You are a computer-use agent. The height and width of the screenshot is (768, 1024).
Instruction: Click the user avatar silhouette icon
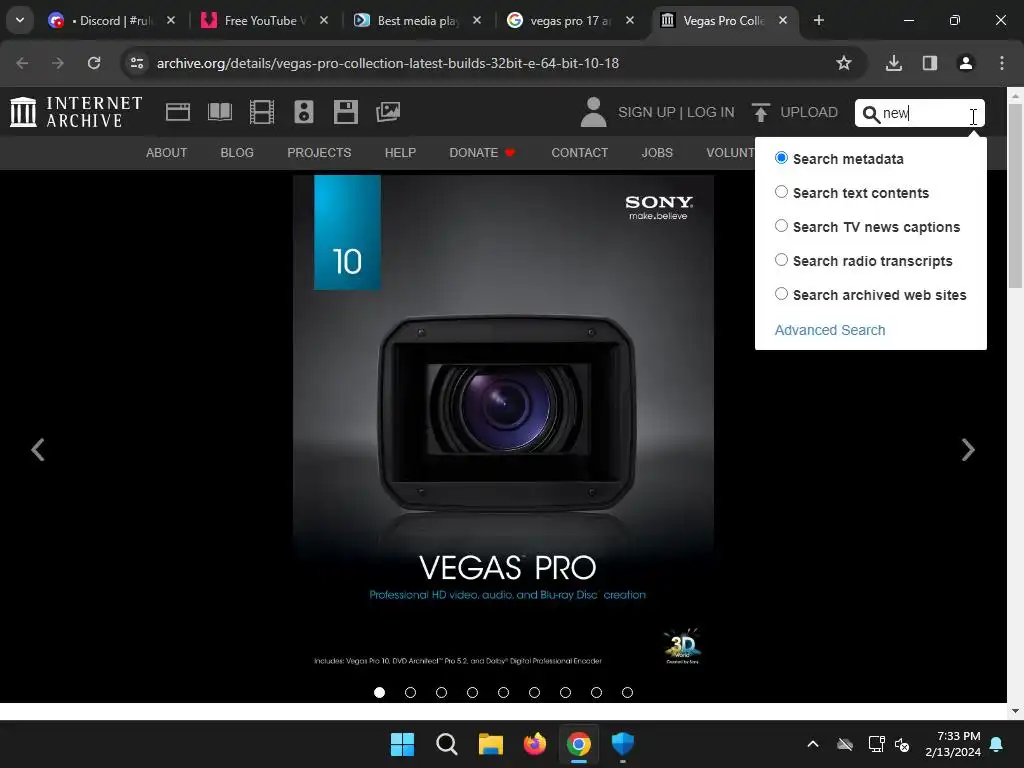point(593,112)
